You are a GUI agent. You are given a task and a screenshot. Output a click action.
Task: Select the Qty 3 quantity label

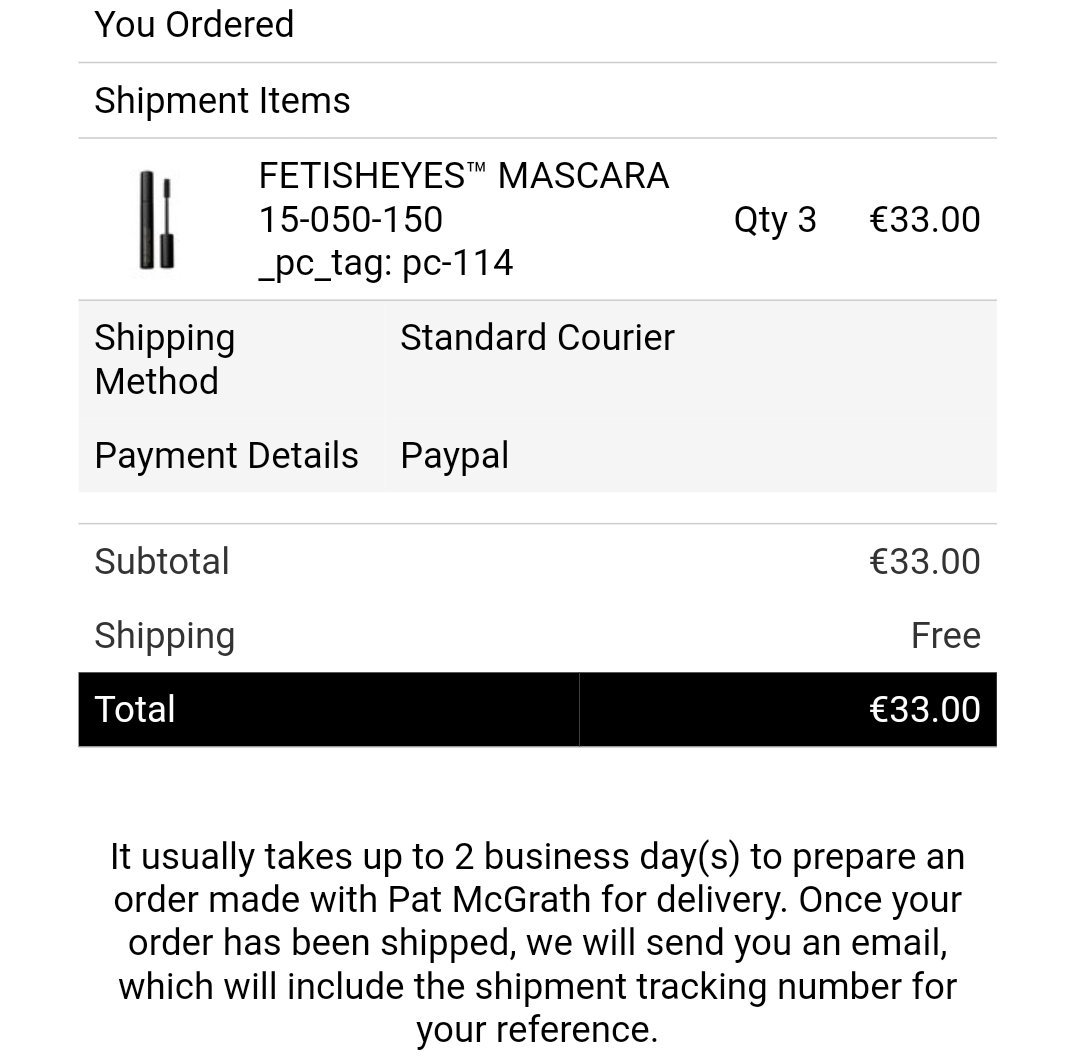point(775,220)
